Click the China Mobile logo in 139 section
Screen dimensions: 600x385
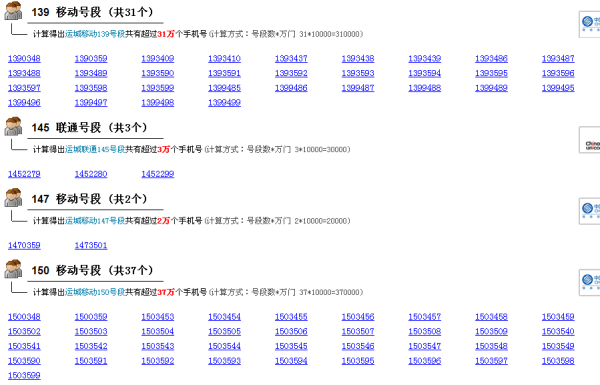tap(590, 24)
